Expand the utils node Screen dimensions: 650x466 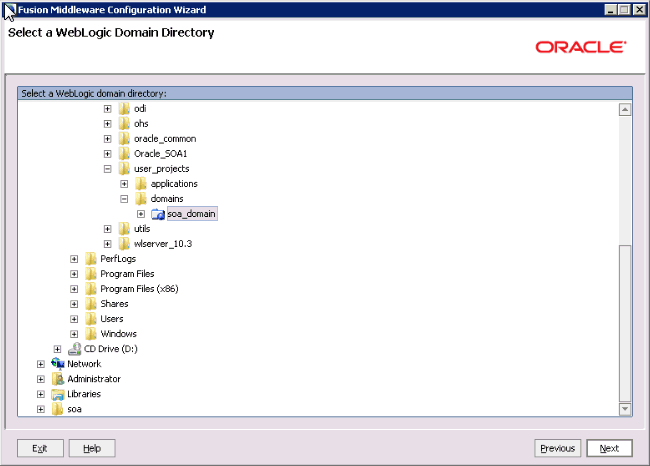[x=107, y=229]
